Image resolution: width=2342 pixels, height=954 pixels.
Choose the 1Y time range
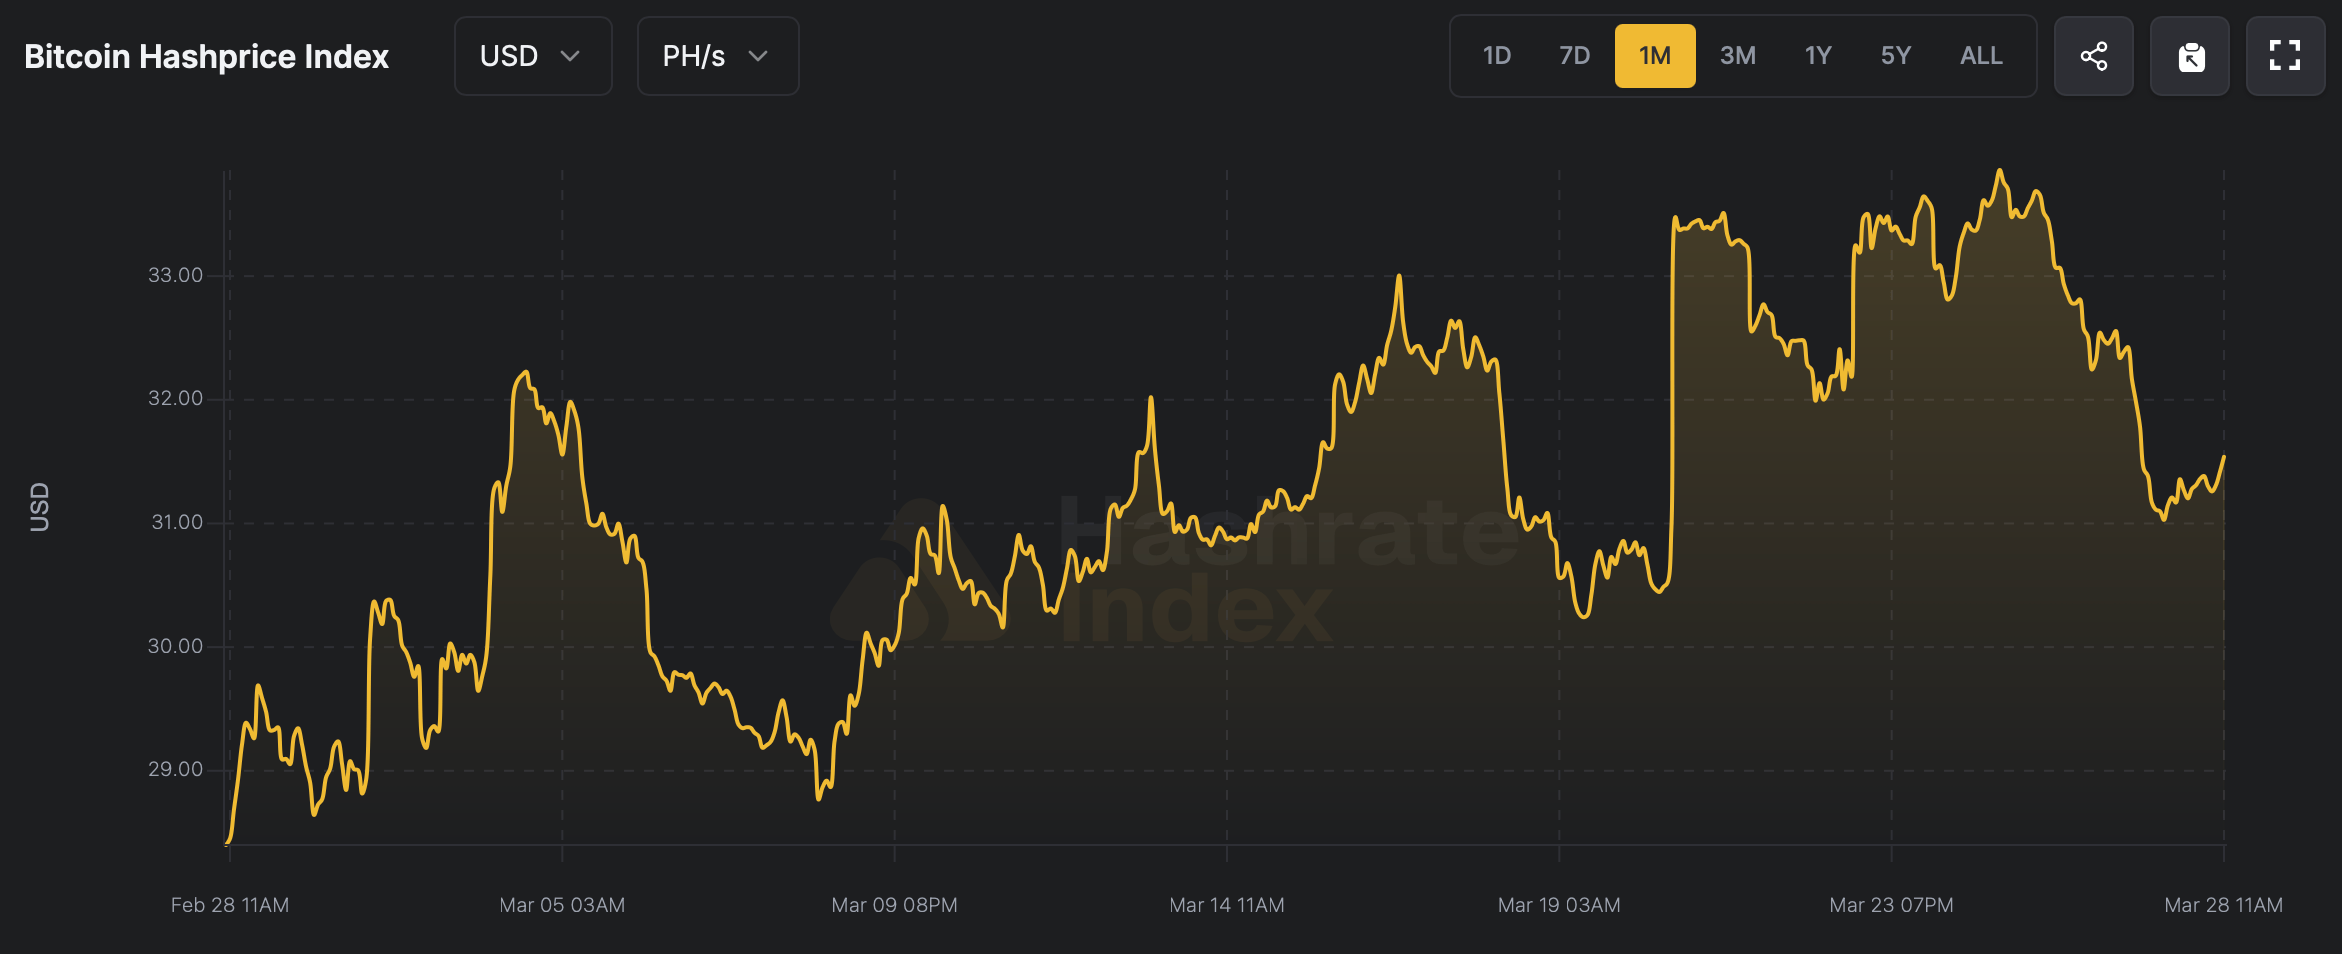coord(1818,56)
